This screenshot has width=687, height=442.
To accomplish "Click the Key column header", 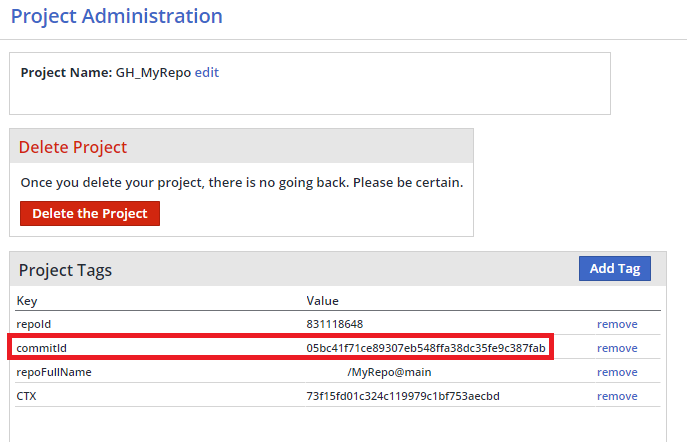I will coord(26,300).
